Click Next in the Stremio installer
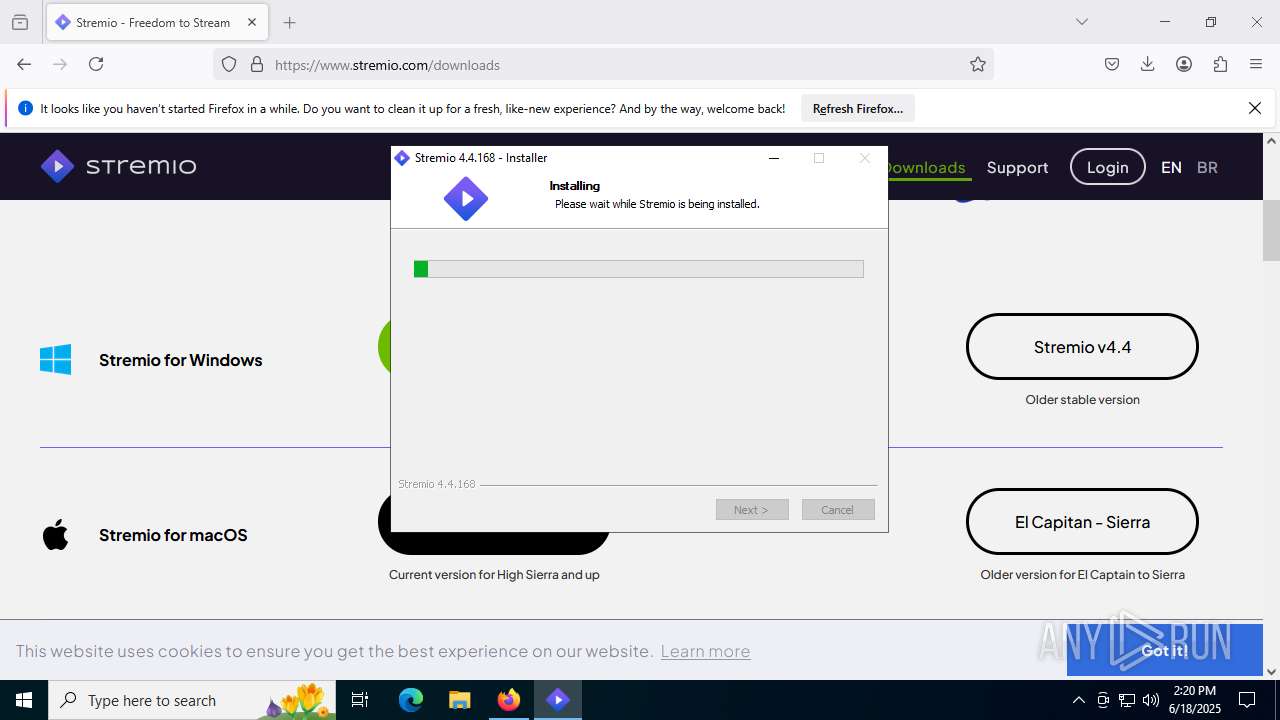1280x720 pixels. coord(752,510)
